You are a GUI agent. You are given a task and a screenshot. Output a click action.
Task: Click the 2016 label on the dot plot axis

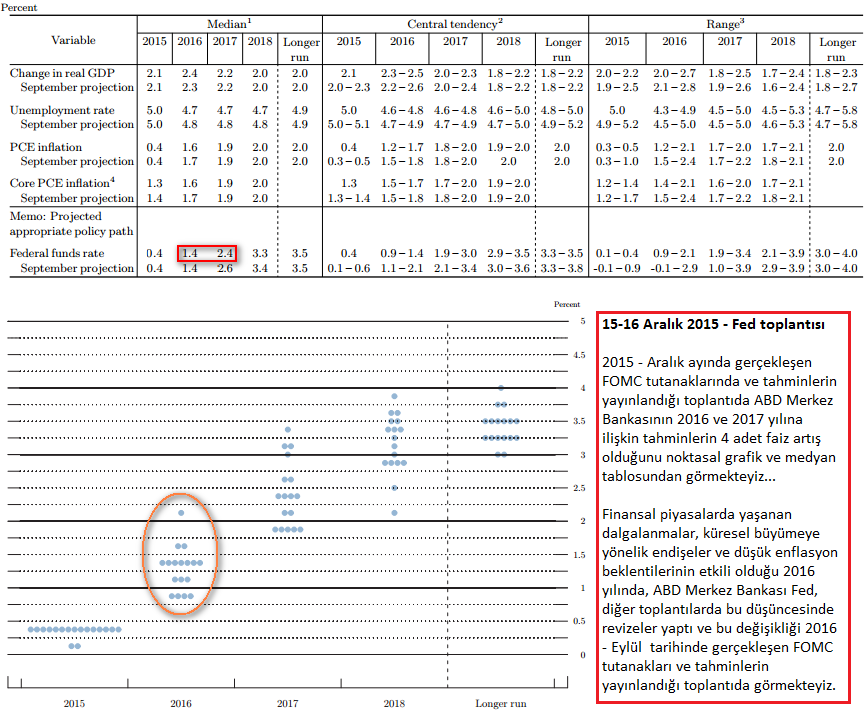[x=181, y=704]
